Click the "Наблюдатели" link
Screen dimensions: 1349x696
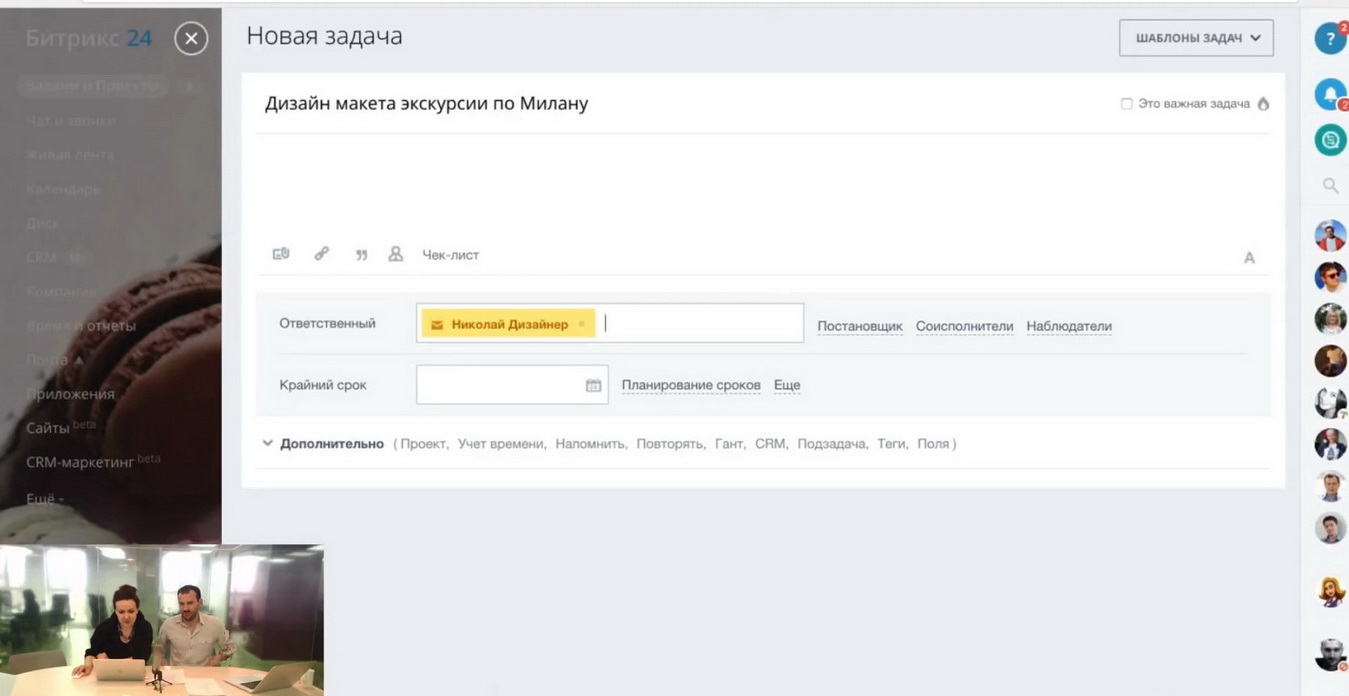1069,326
